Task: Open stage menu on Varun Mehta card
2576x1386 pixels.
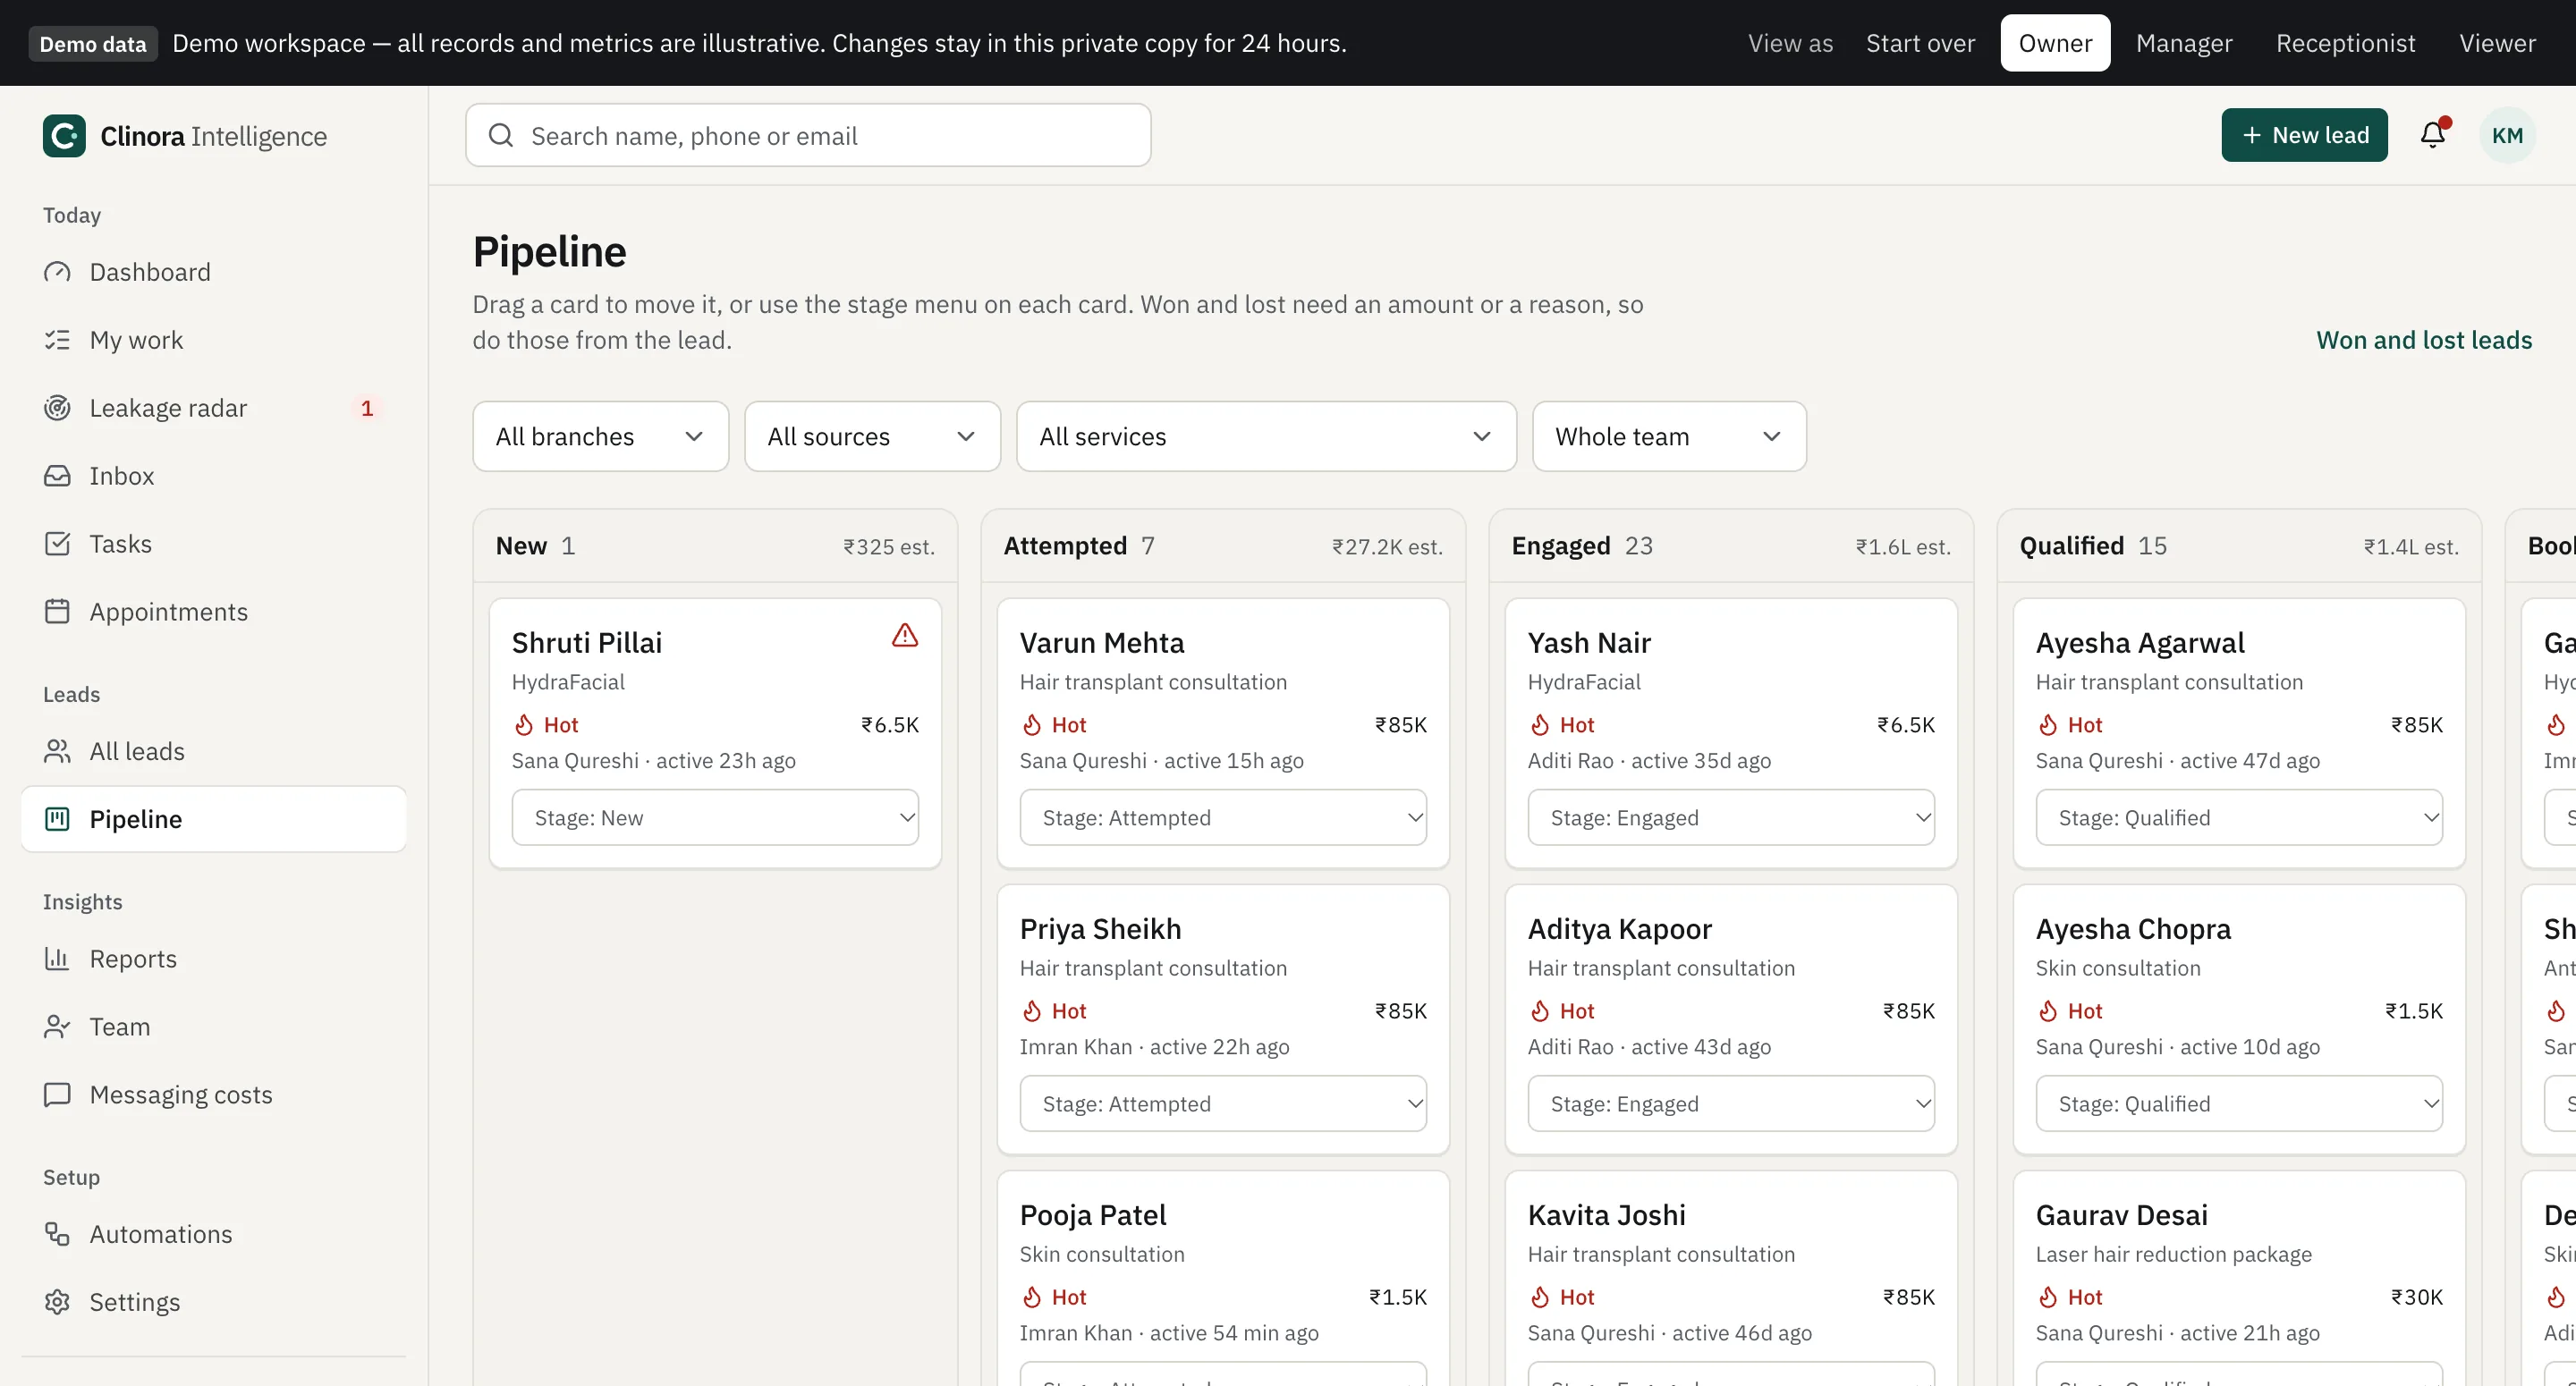Action: [1223, 818]
